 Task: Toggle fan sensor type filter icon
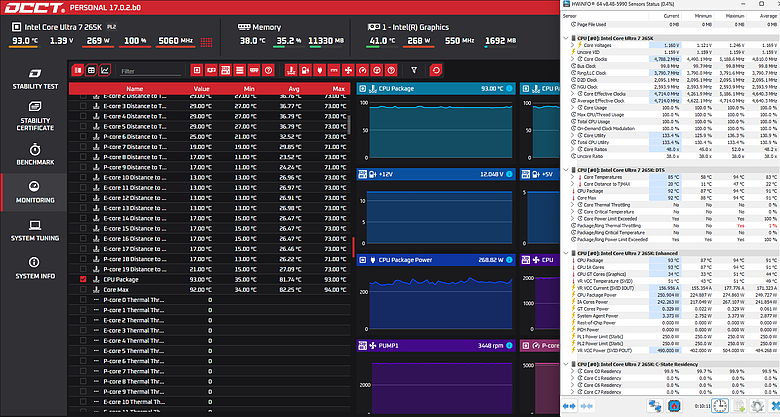pos(348,70)
